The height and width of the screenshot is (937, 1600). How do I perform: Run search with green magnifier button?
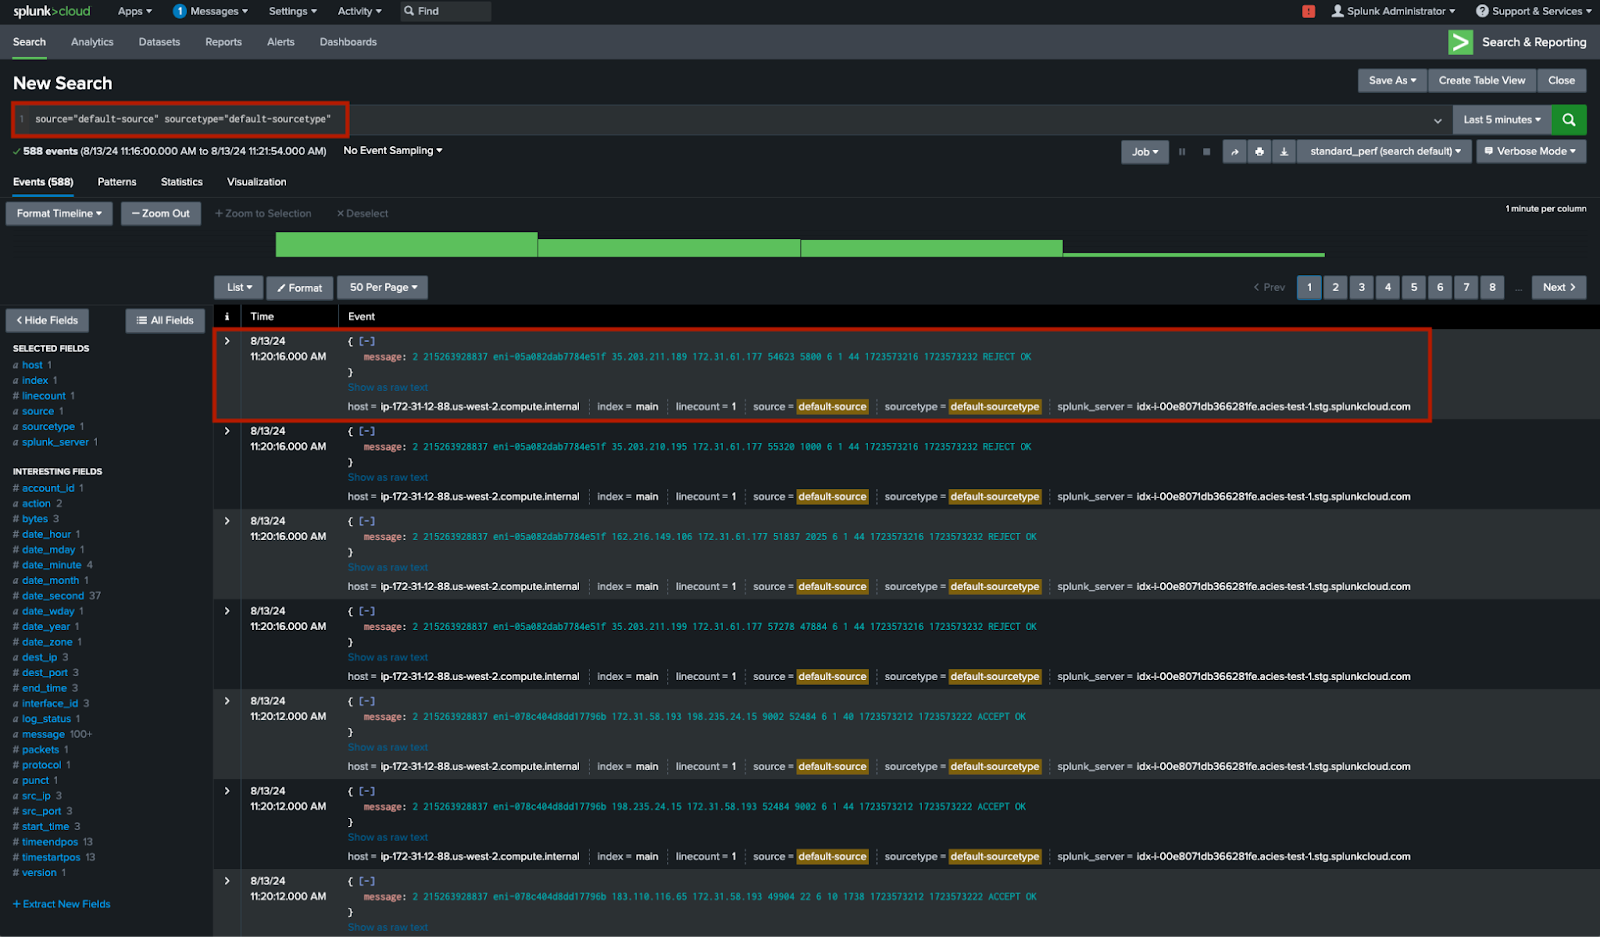[1569, 120]
